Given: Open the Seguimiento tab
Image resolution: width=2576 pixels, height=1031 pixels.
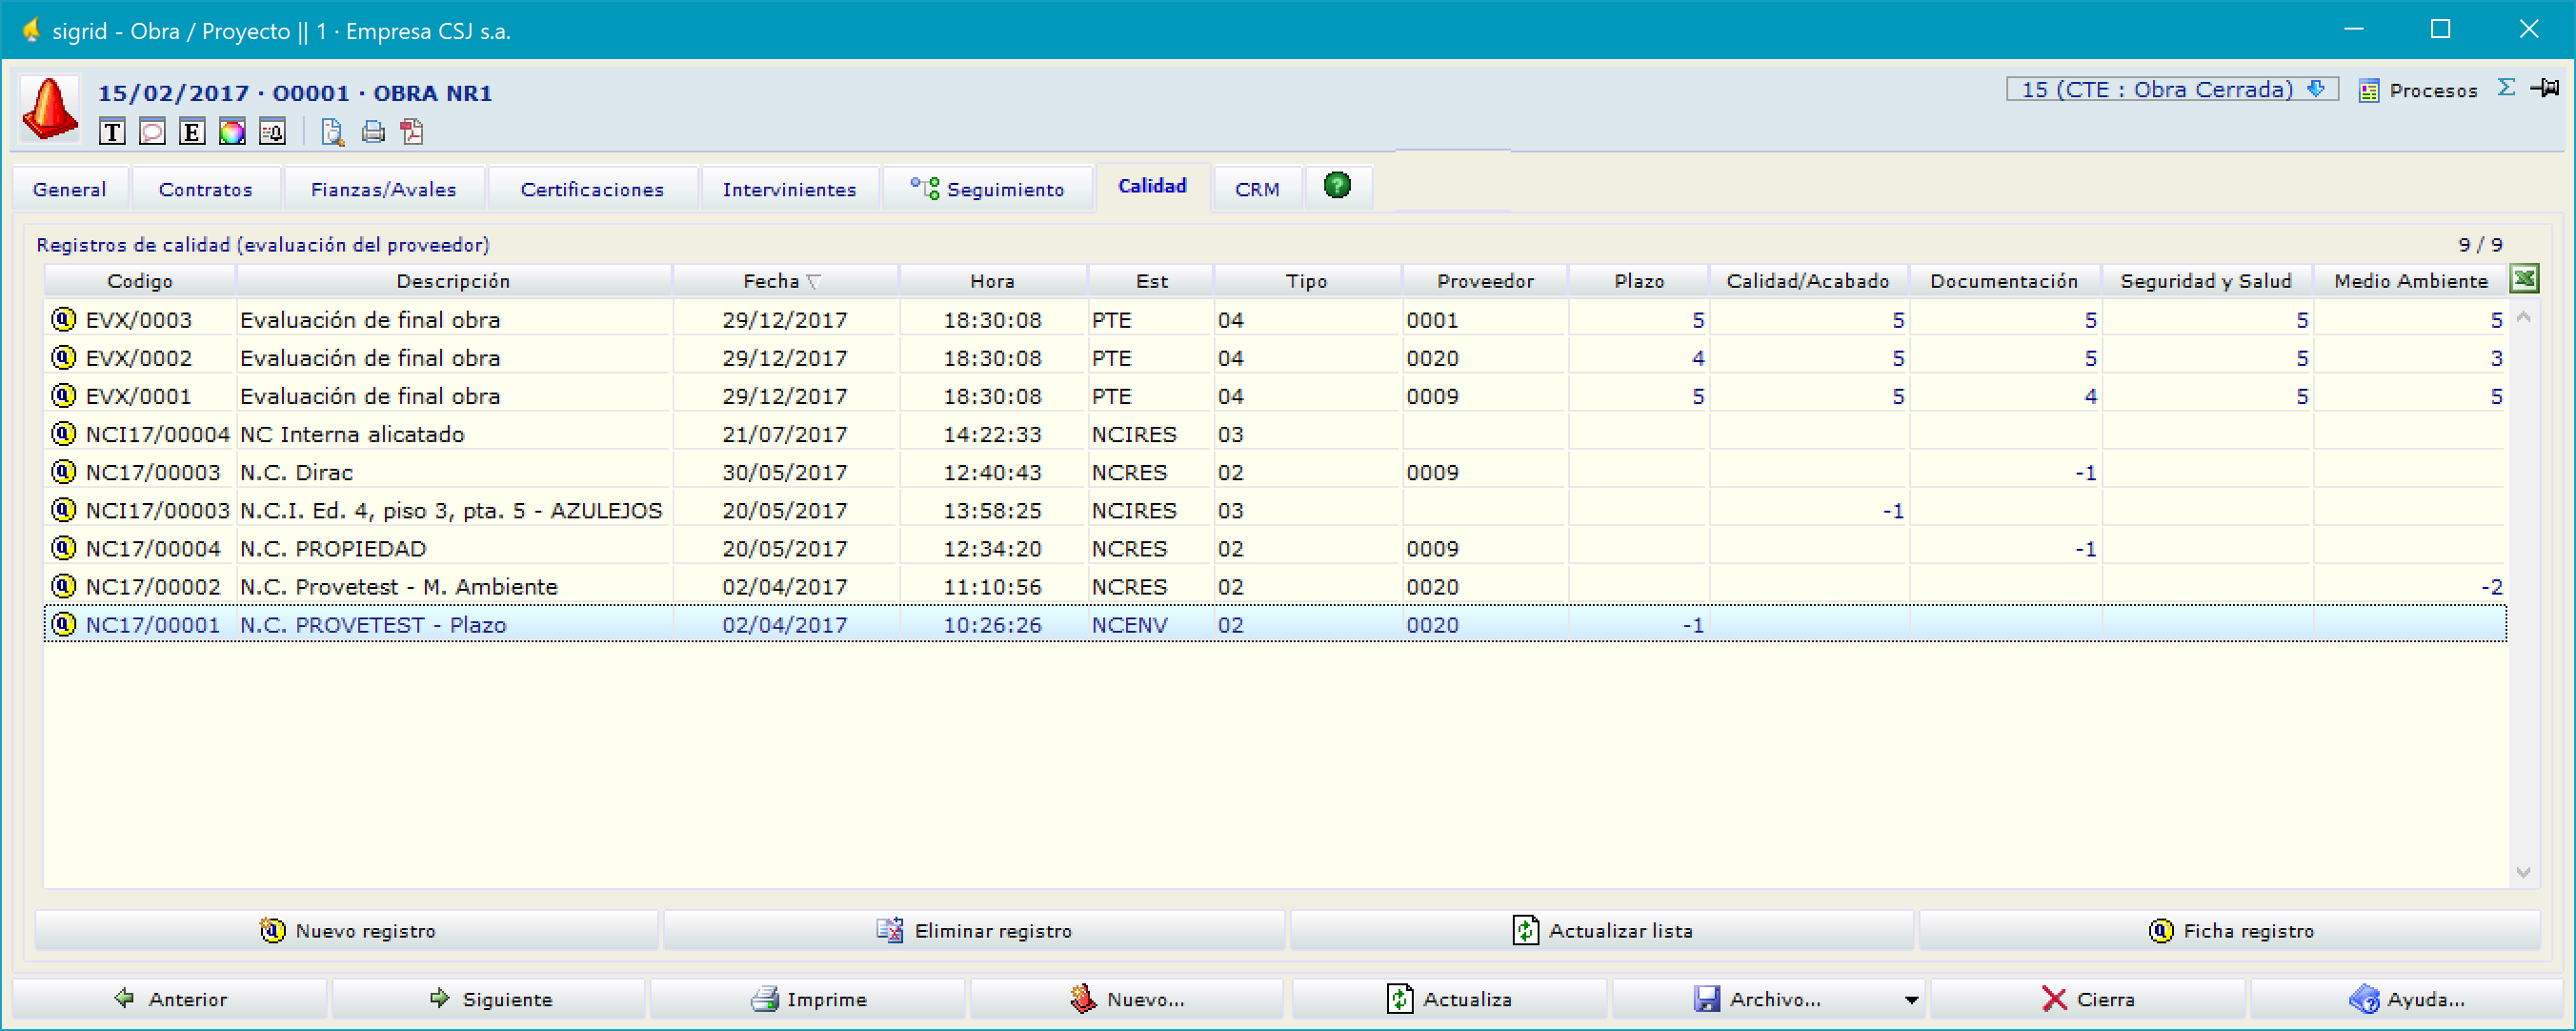Looking at the screenshot, I should (987, 189).
